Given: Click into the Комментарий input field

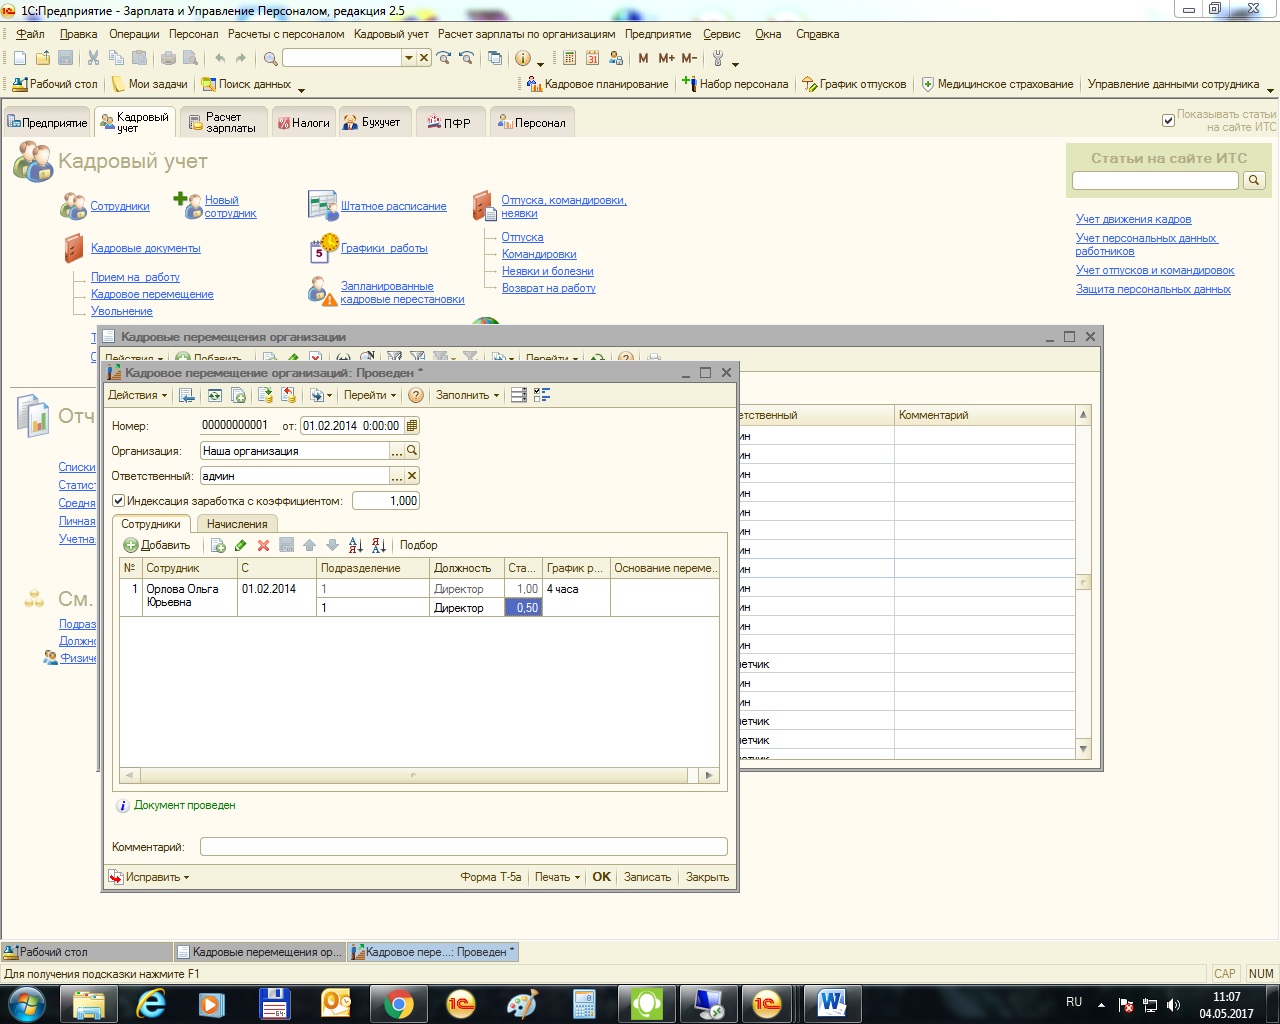Looking at the screenshot, I should 463,847.
